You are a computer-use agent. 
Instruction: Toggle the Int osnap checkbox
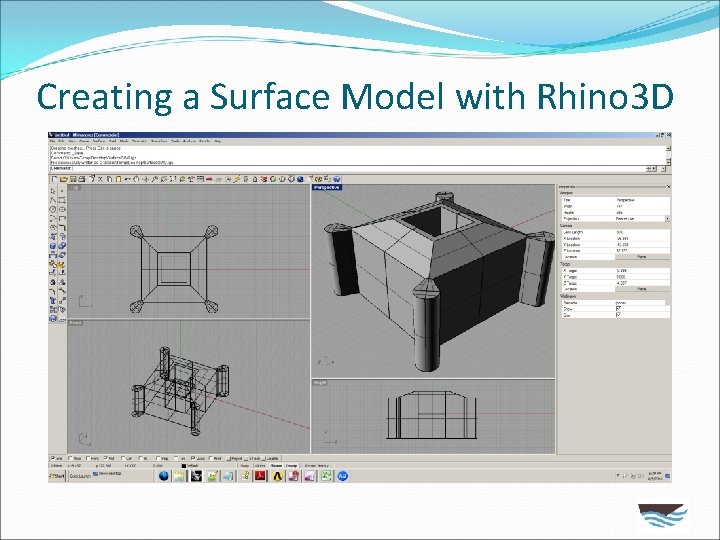(x=141, y=458)
